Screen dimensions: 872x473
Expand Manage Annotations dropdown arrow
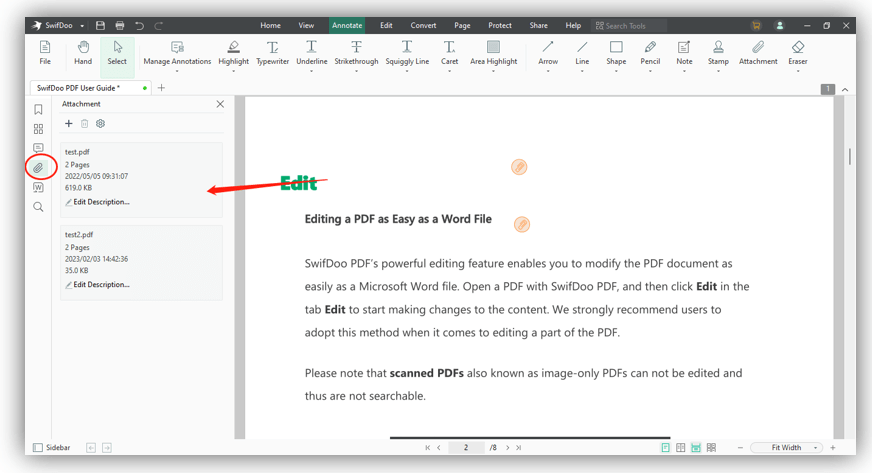[177, 71]
